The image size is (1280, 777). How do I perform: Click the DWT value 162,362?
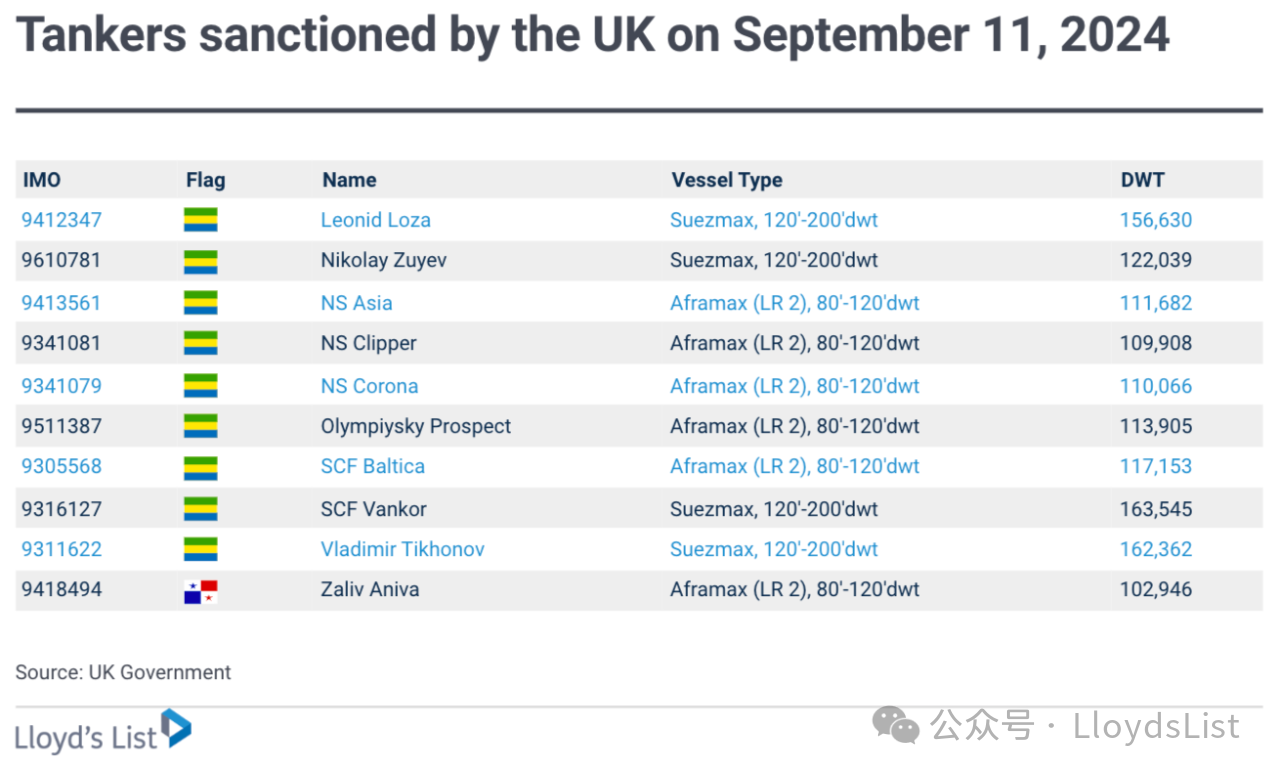(x=1156, y=549)
